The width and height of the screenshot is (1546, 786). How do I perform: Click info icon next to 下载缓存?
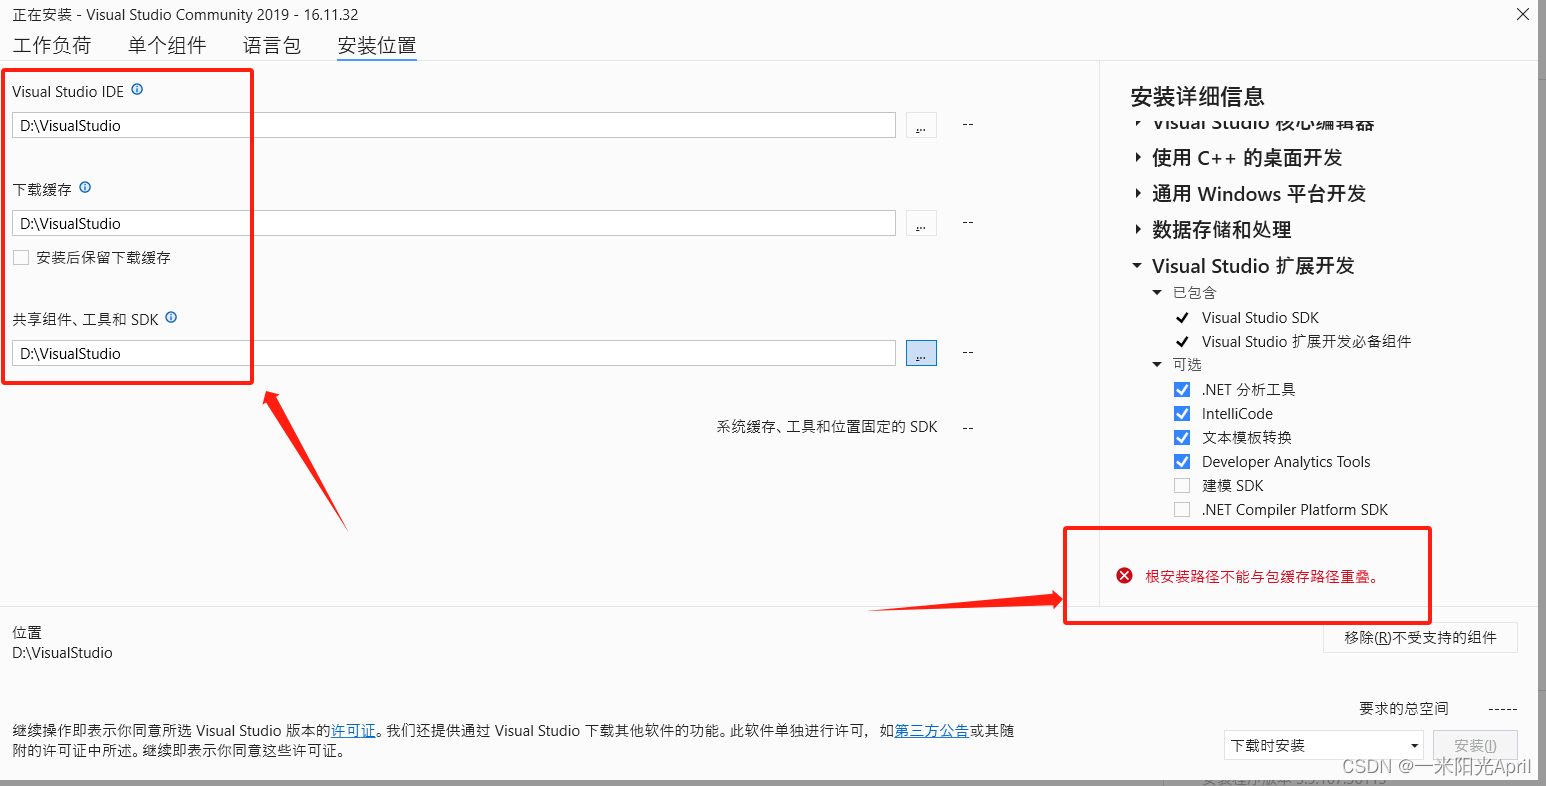[x=85, y=187]
